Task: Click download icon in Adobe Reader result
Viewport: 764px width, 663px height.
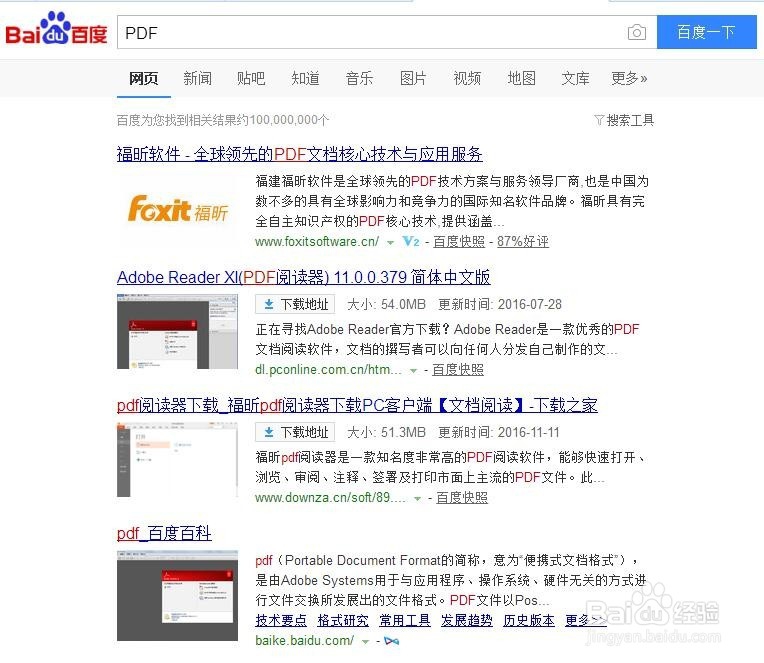Action: point(268,304)
